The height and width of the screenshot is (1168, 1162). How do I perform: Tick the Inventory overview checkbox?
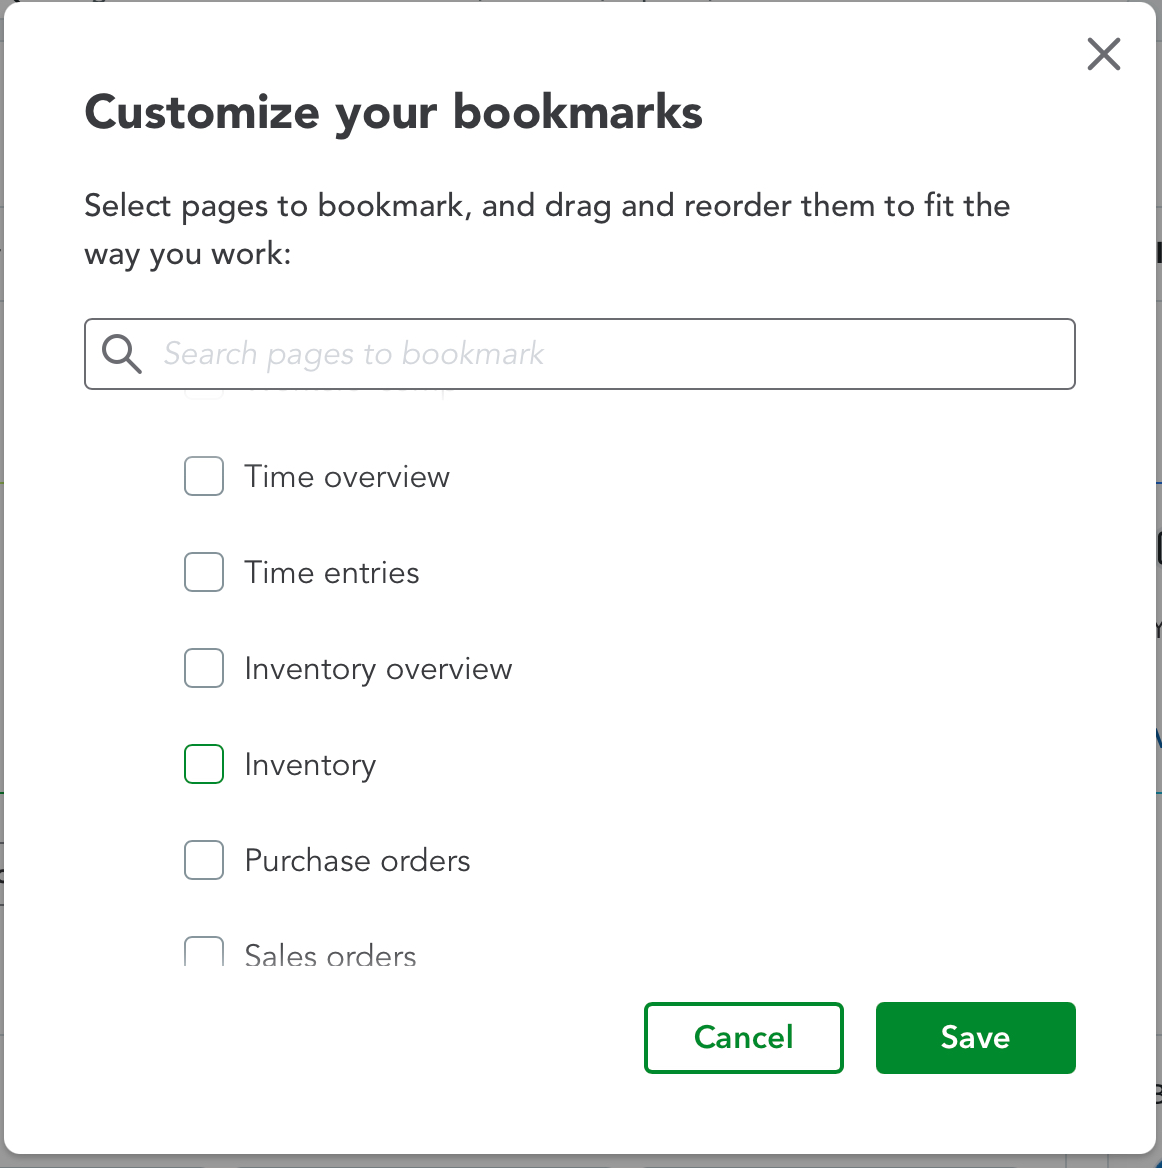[x=204, y=668]
